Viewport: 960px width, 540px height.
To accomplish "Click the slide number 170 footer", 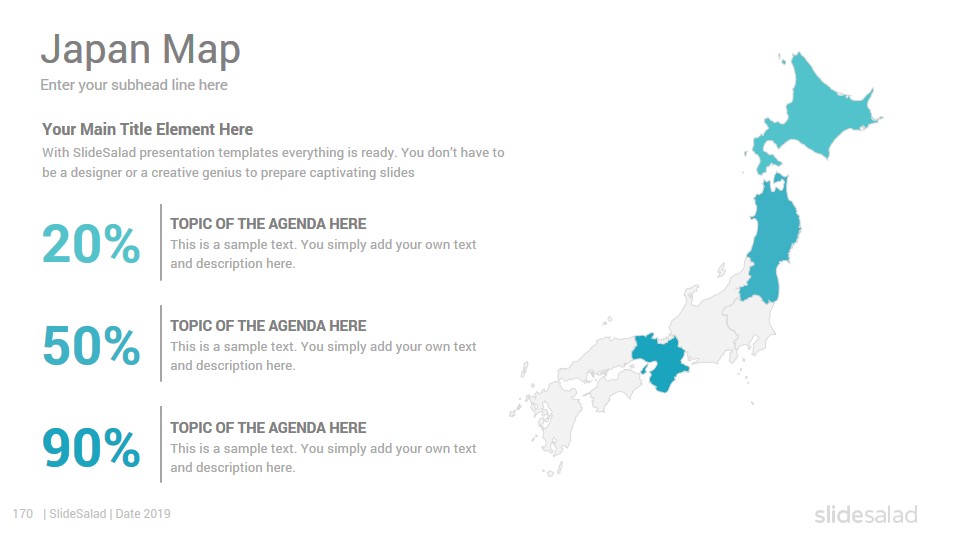I will point(23,514).
